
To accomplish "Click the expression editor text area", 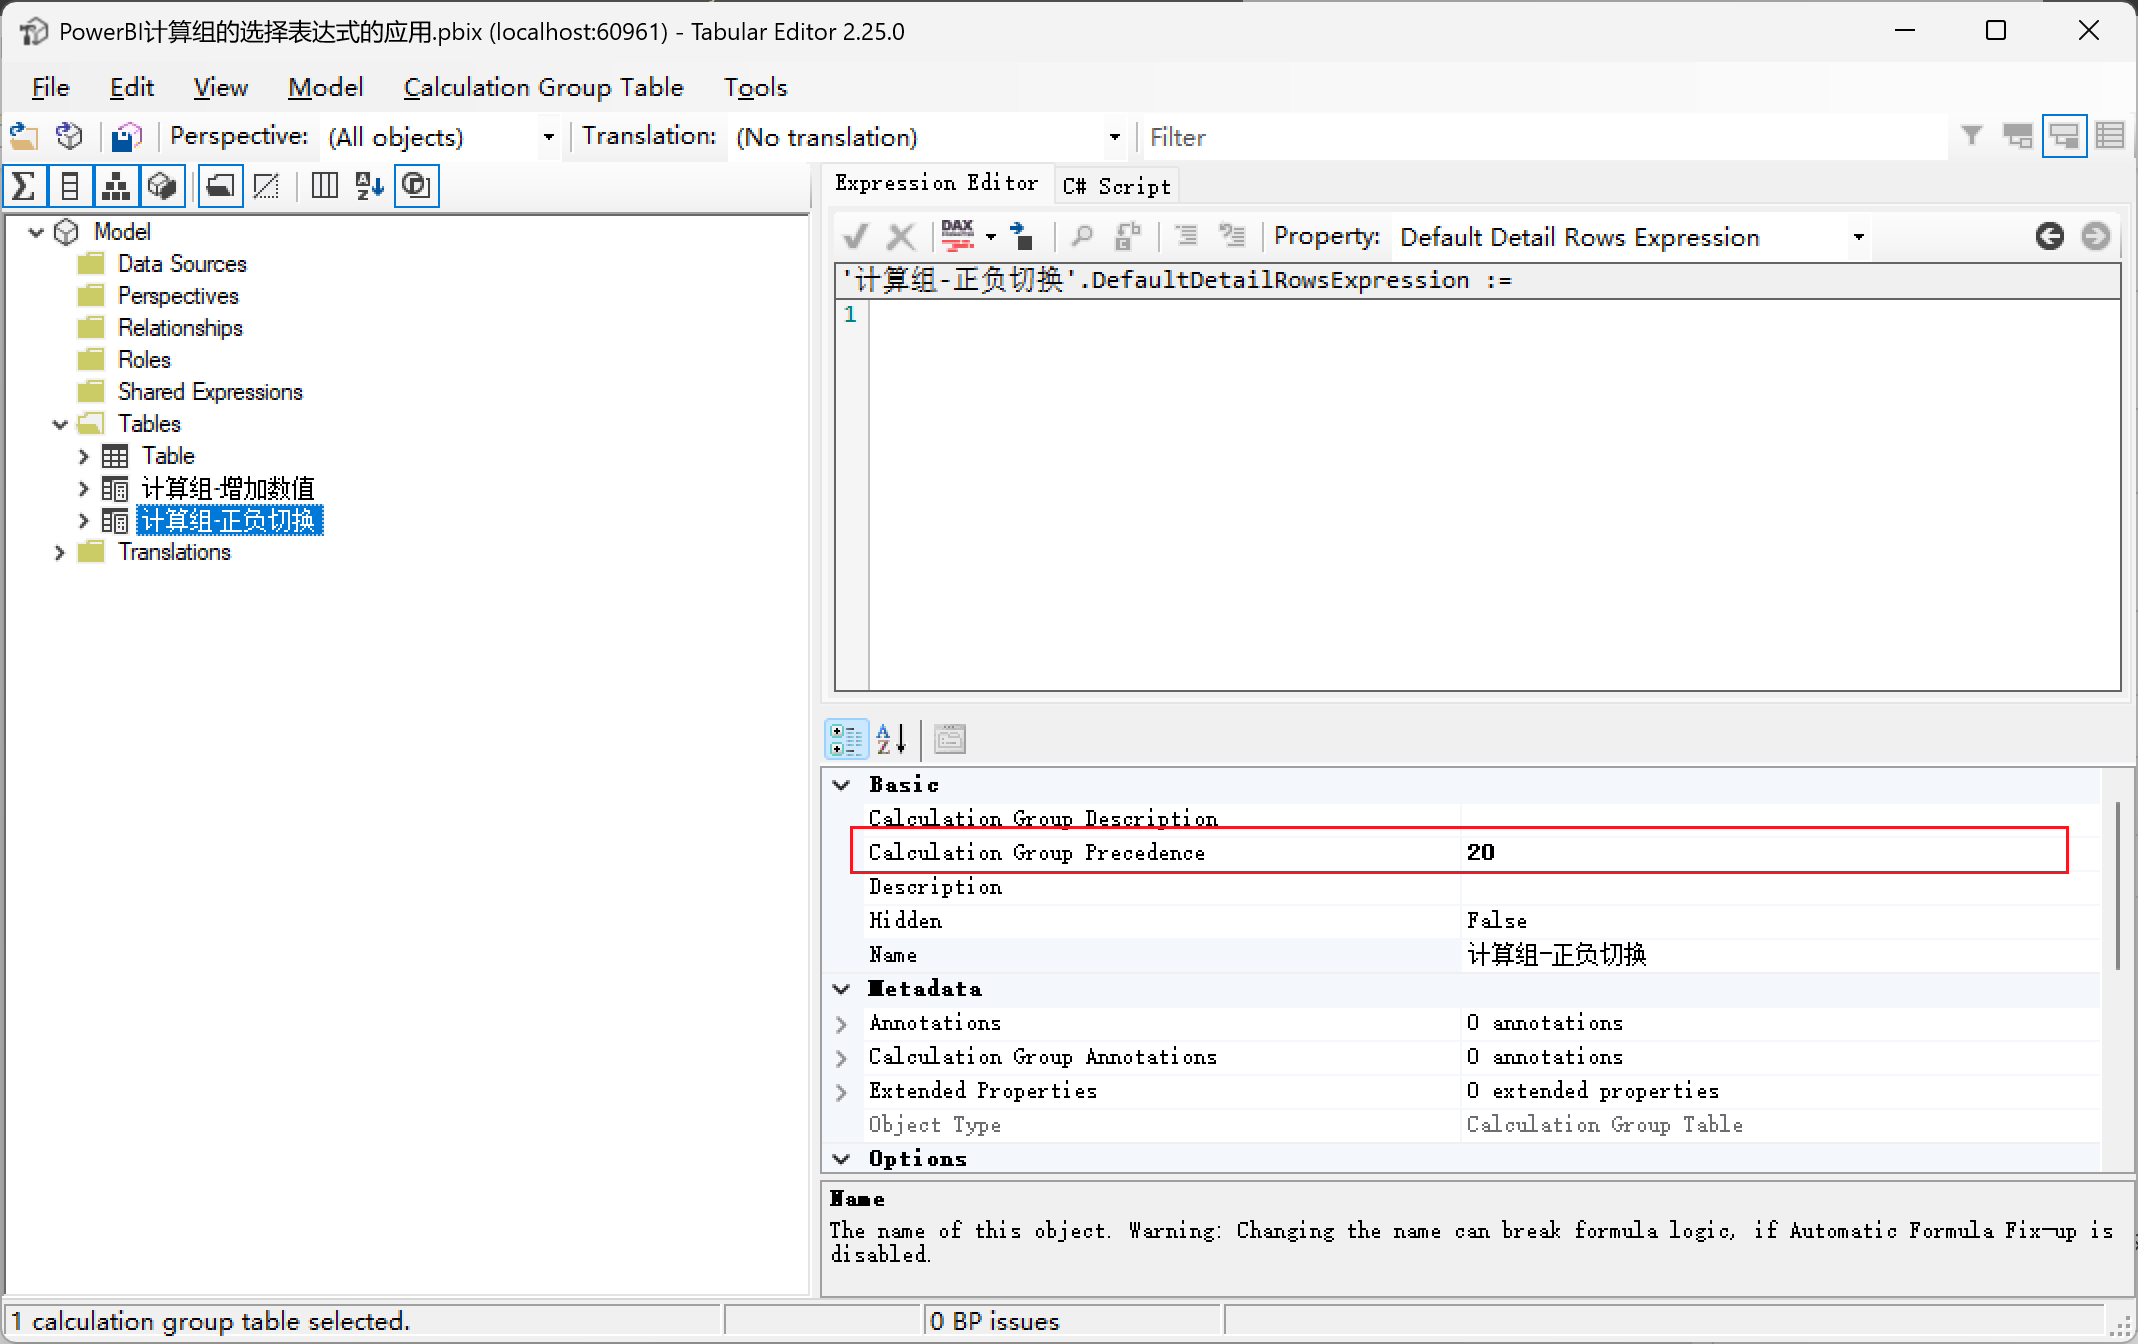I will click(x=1494, y=494).
